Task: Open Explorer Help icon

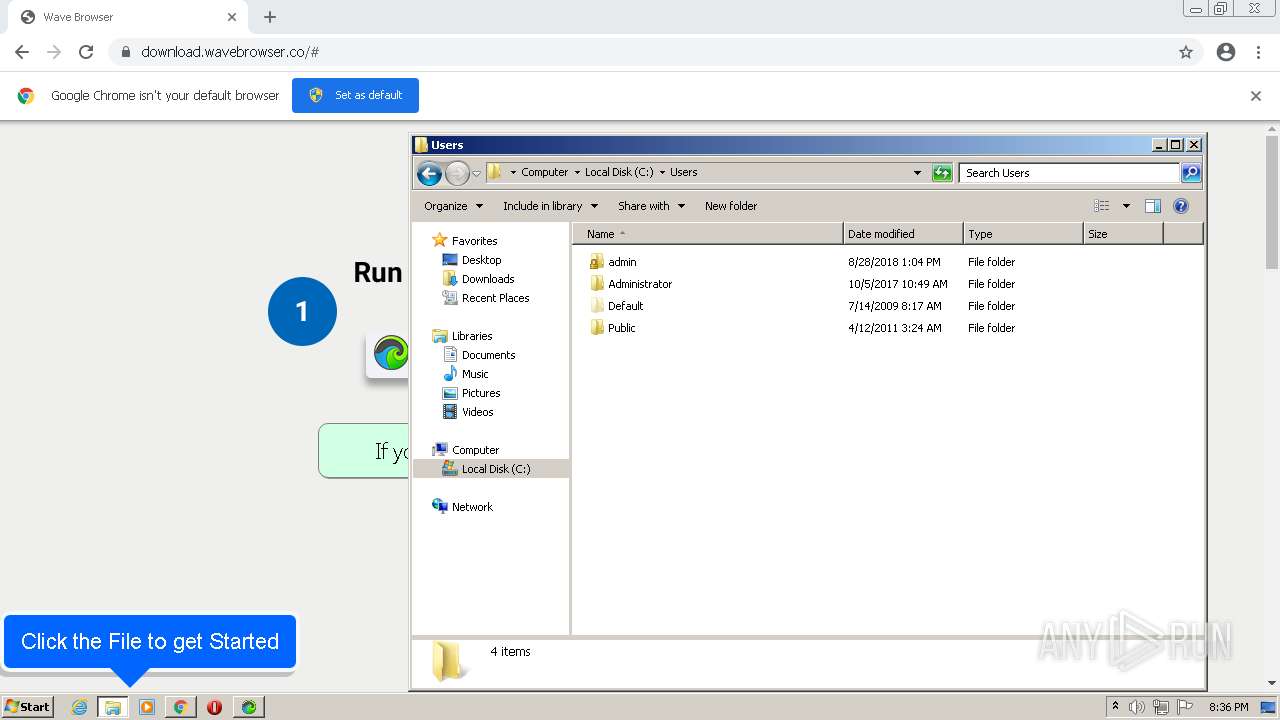Action: pyautogui.click(x=1181, y=206)
